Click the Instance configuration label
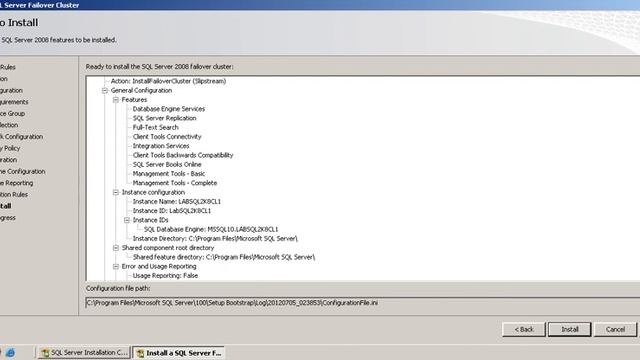Screen dimensions: 640x360 click(153, 192)
